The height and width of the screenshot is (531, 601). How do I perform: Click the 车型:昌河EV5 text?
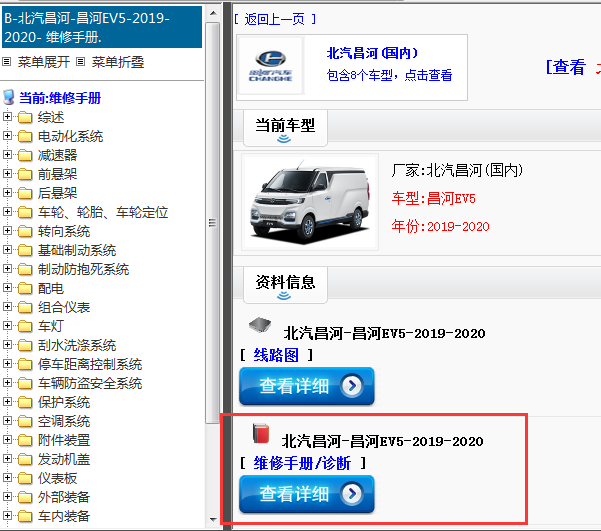click(x=434, y=199)
